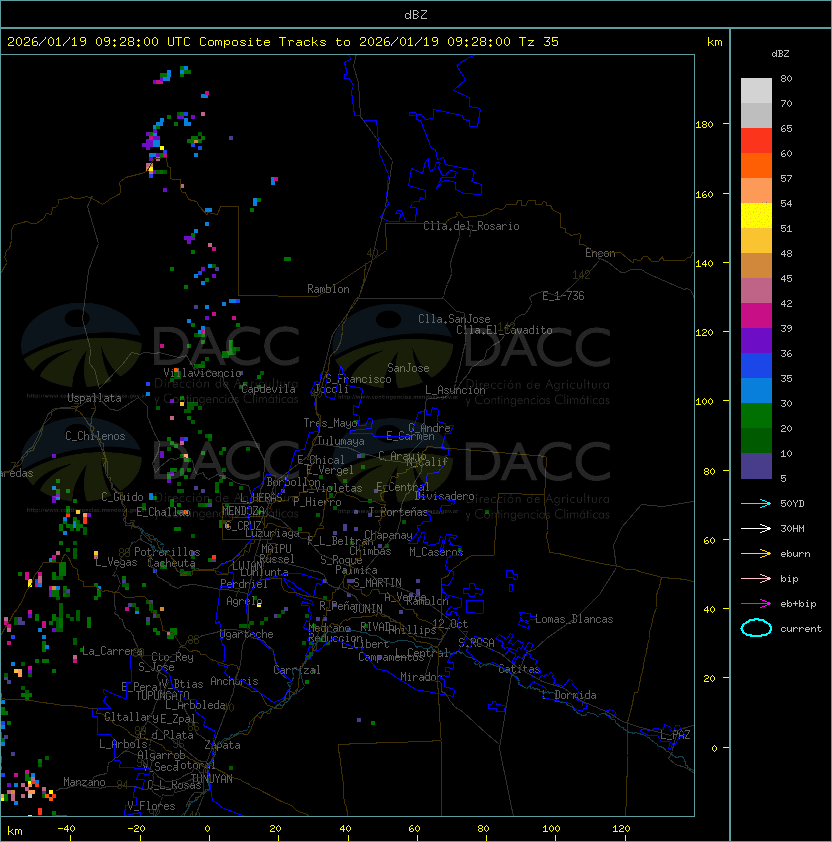This screenshot has width=832, height=842.
Task: Click the TUNUYAN place label
Action: click(x=212, y=779)
